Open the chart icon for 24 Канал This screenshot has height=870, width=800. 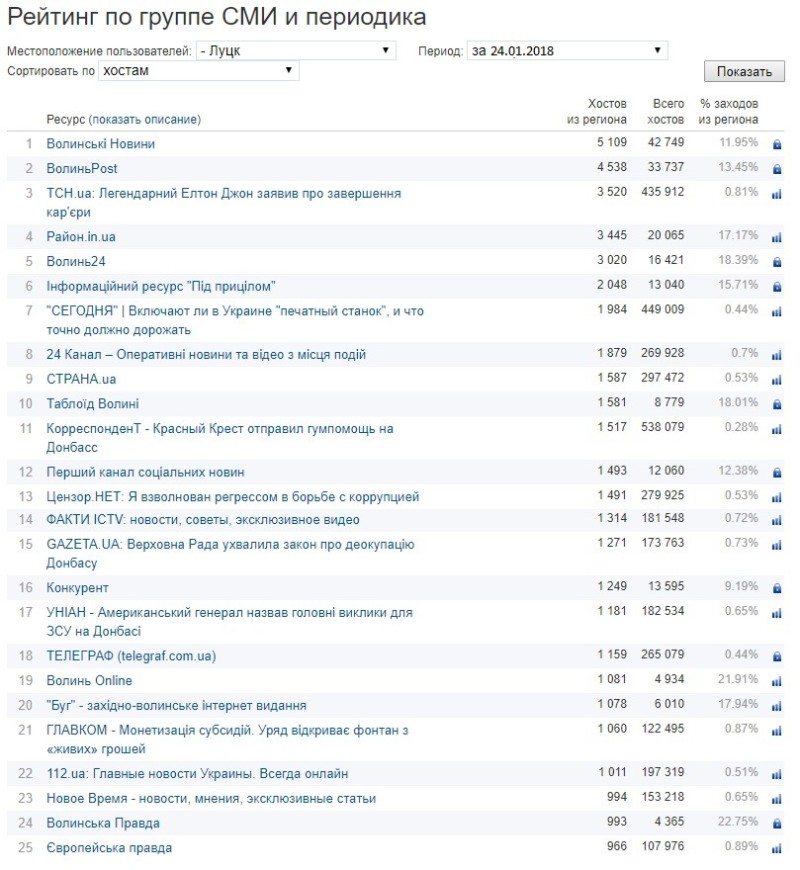click(776, 355)
